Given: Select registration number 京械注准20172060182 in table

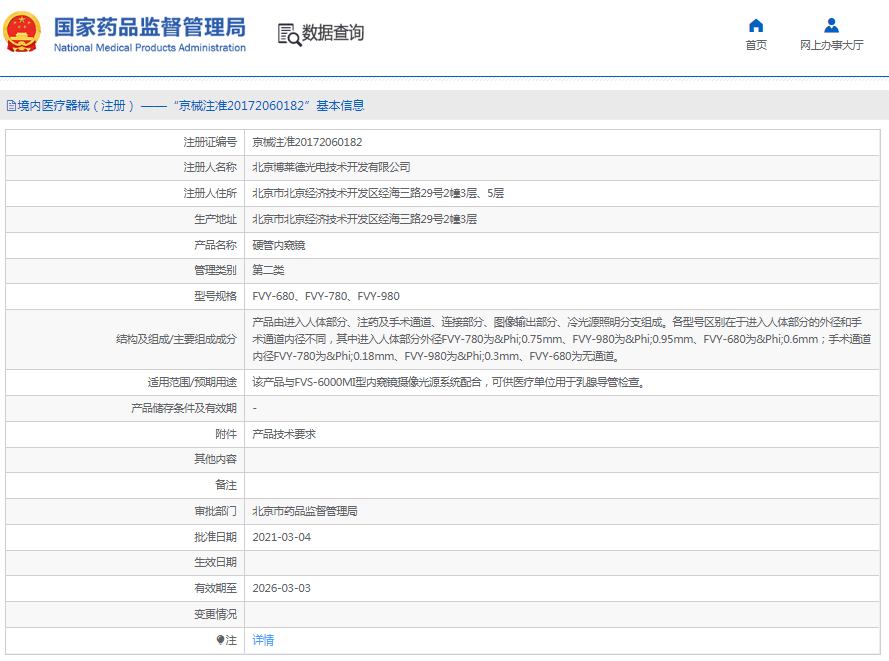Looking at the screenshot, I should tap(307, 142).
